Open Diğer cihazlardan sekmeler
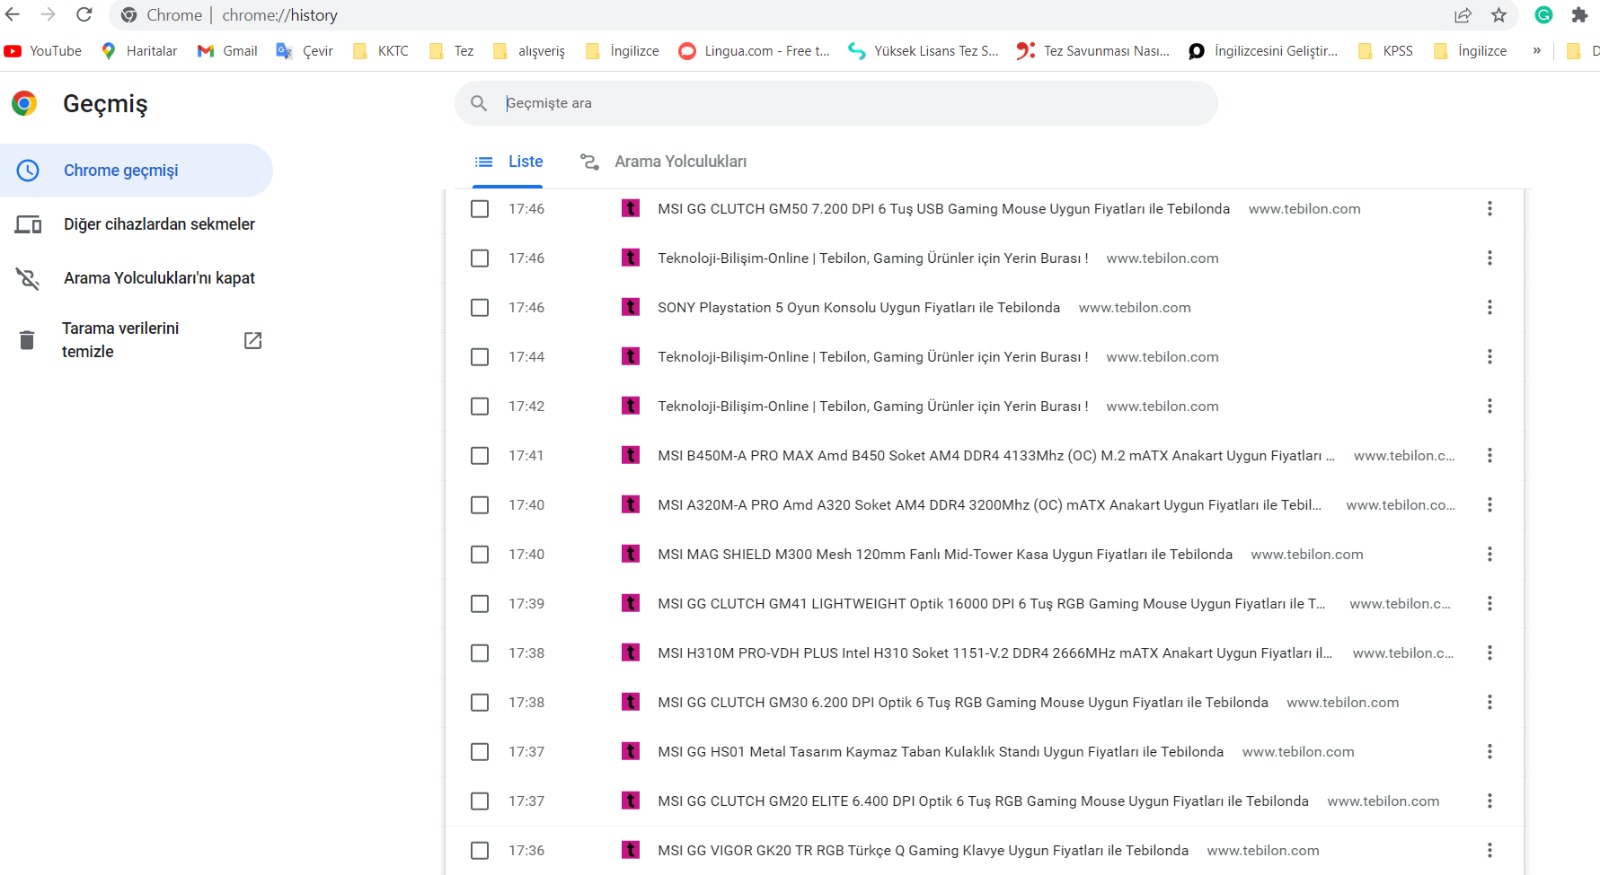 coord(136,224)
